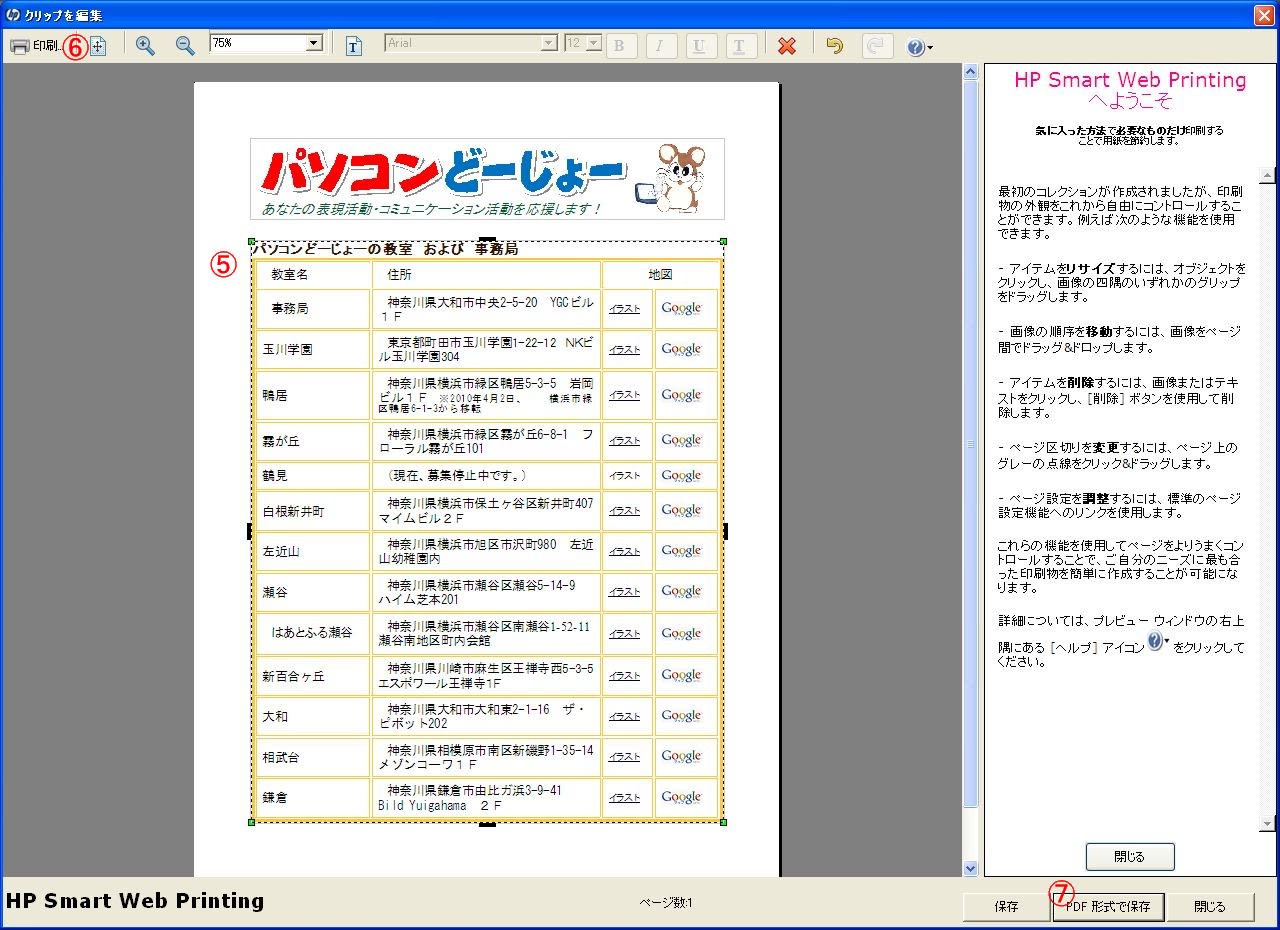Image resolution: width=1280 pixels, height=930 pixels.
Task: Delete selected item with red X
Action: click(787, 46)
